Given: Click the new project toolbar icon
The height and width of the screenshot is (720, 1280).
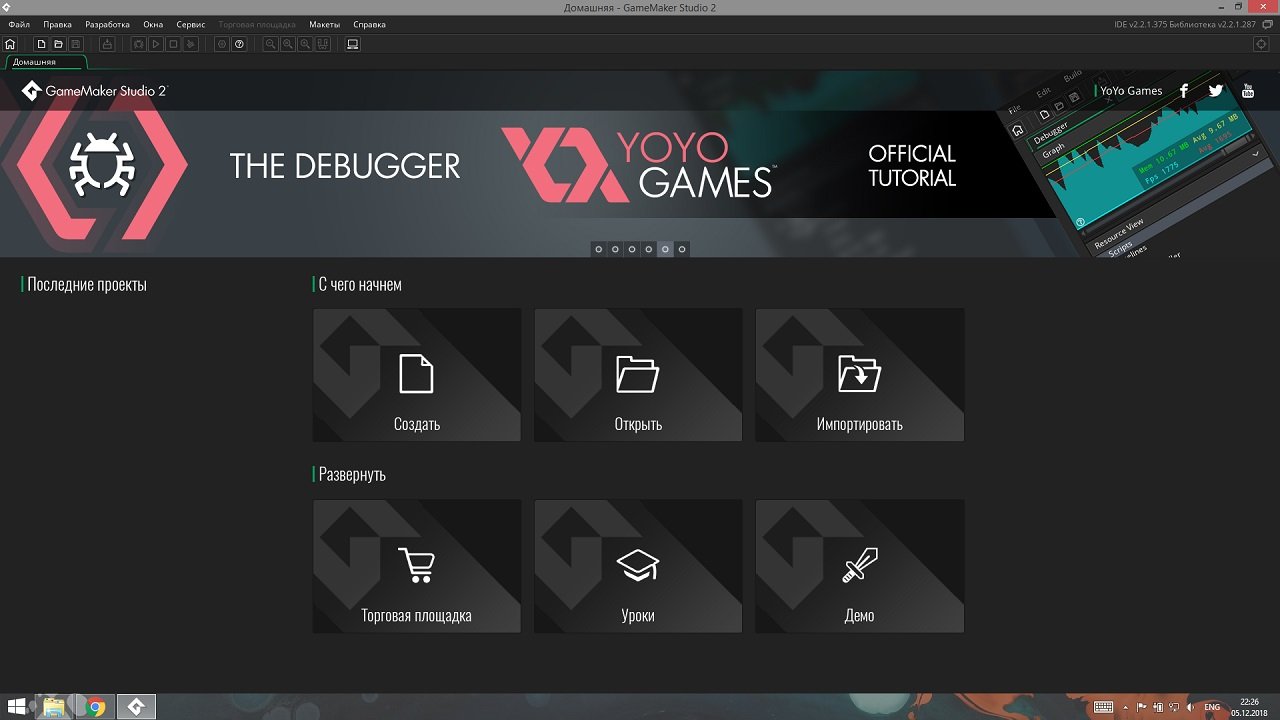Looking at the screenshot, I should 41,44.
